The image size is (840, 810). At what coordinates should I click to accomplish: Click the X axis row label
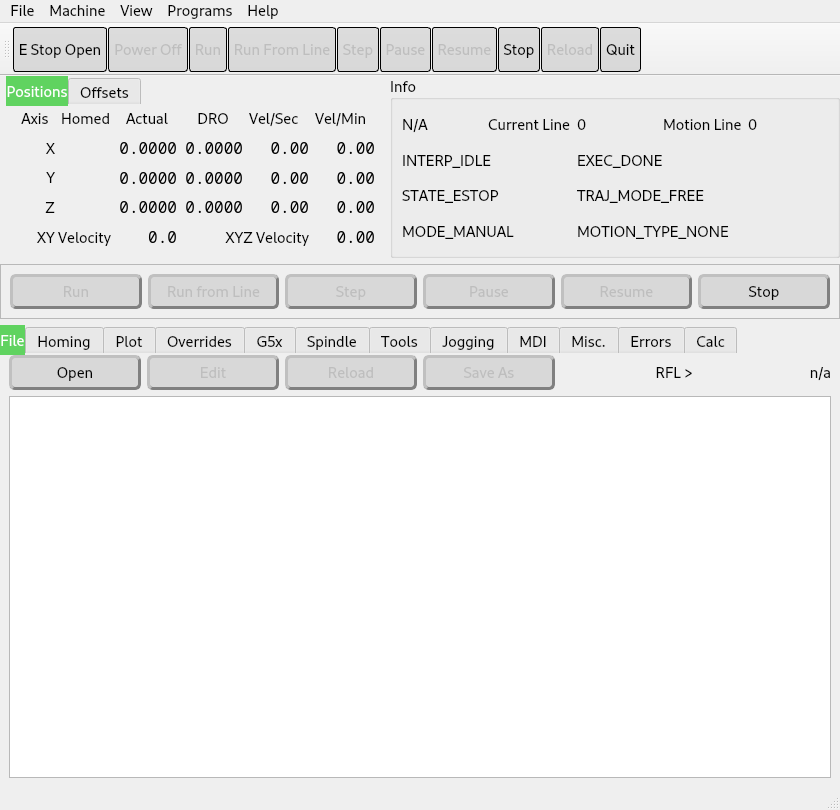click(50, 149)
